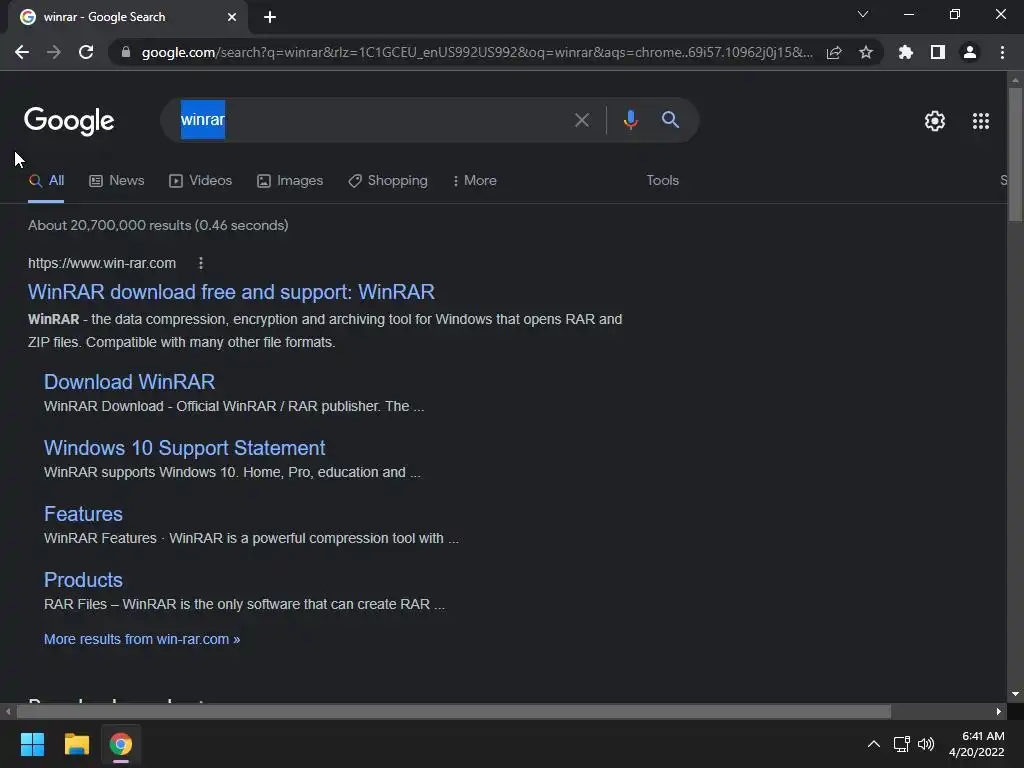This screenshot has height=768, width=1024.
Task: Open the clock and date flyout
Action: (x=977, y=744)
